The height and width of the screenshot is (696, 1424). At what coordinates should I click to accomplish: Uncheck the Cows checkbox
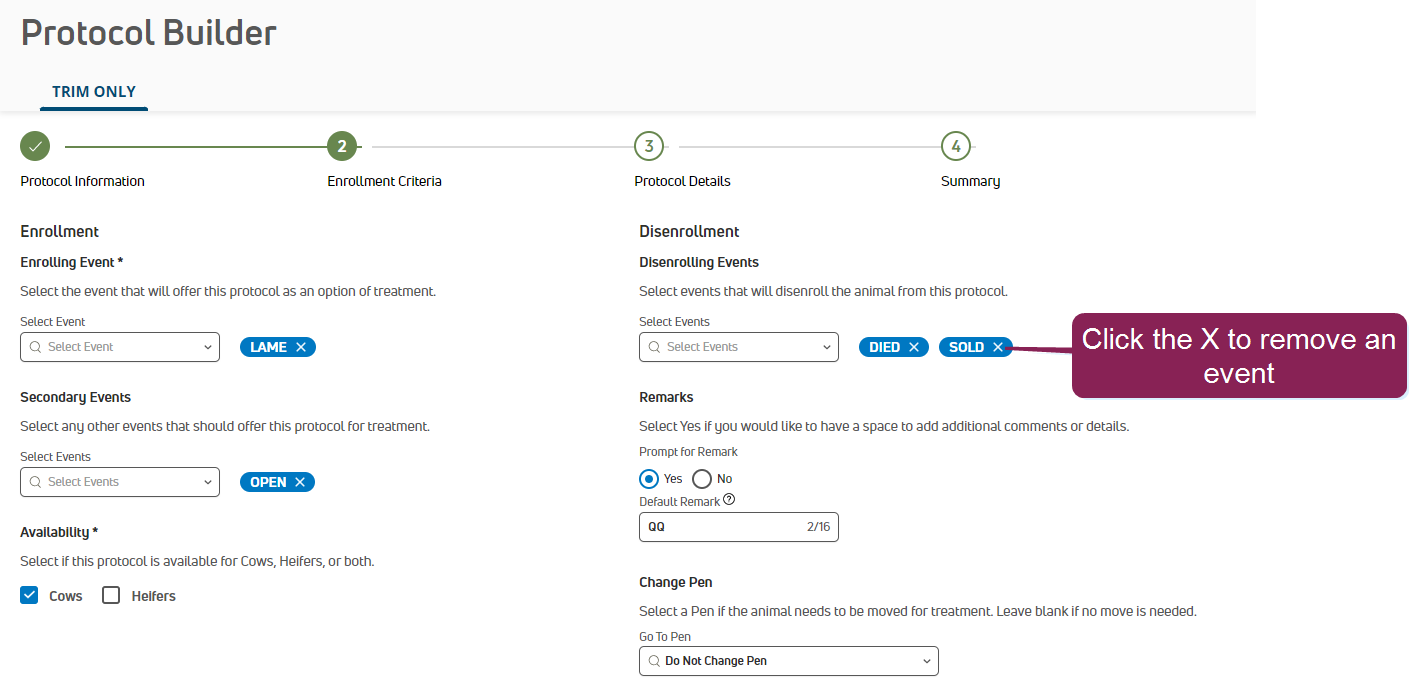pos(29,595)
